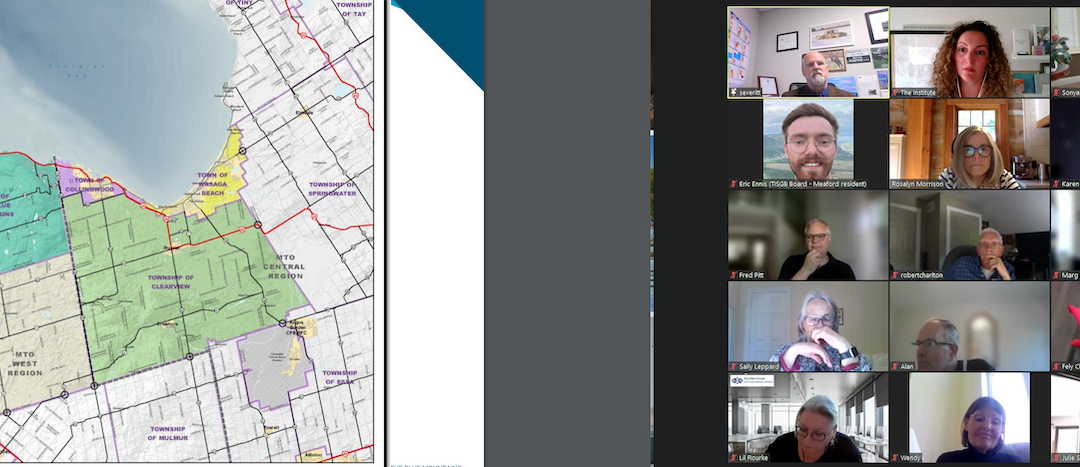Image resolution: width=1080 pixels, height=467 pixels.
Task: Click the muted mic icon next to Wendy
Action: coord(895,458)
